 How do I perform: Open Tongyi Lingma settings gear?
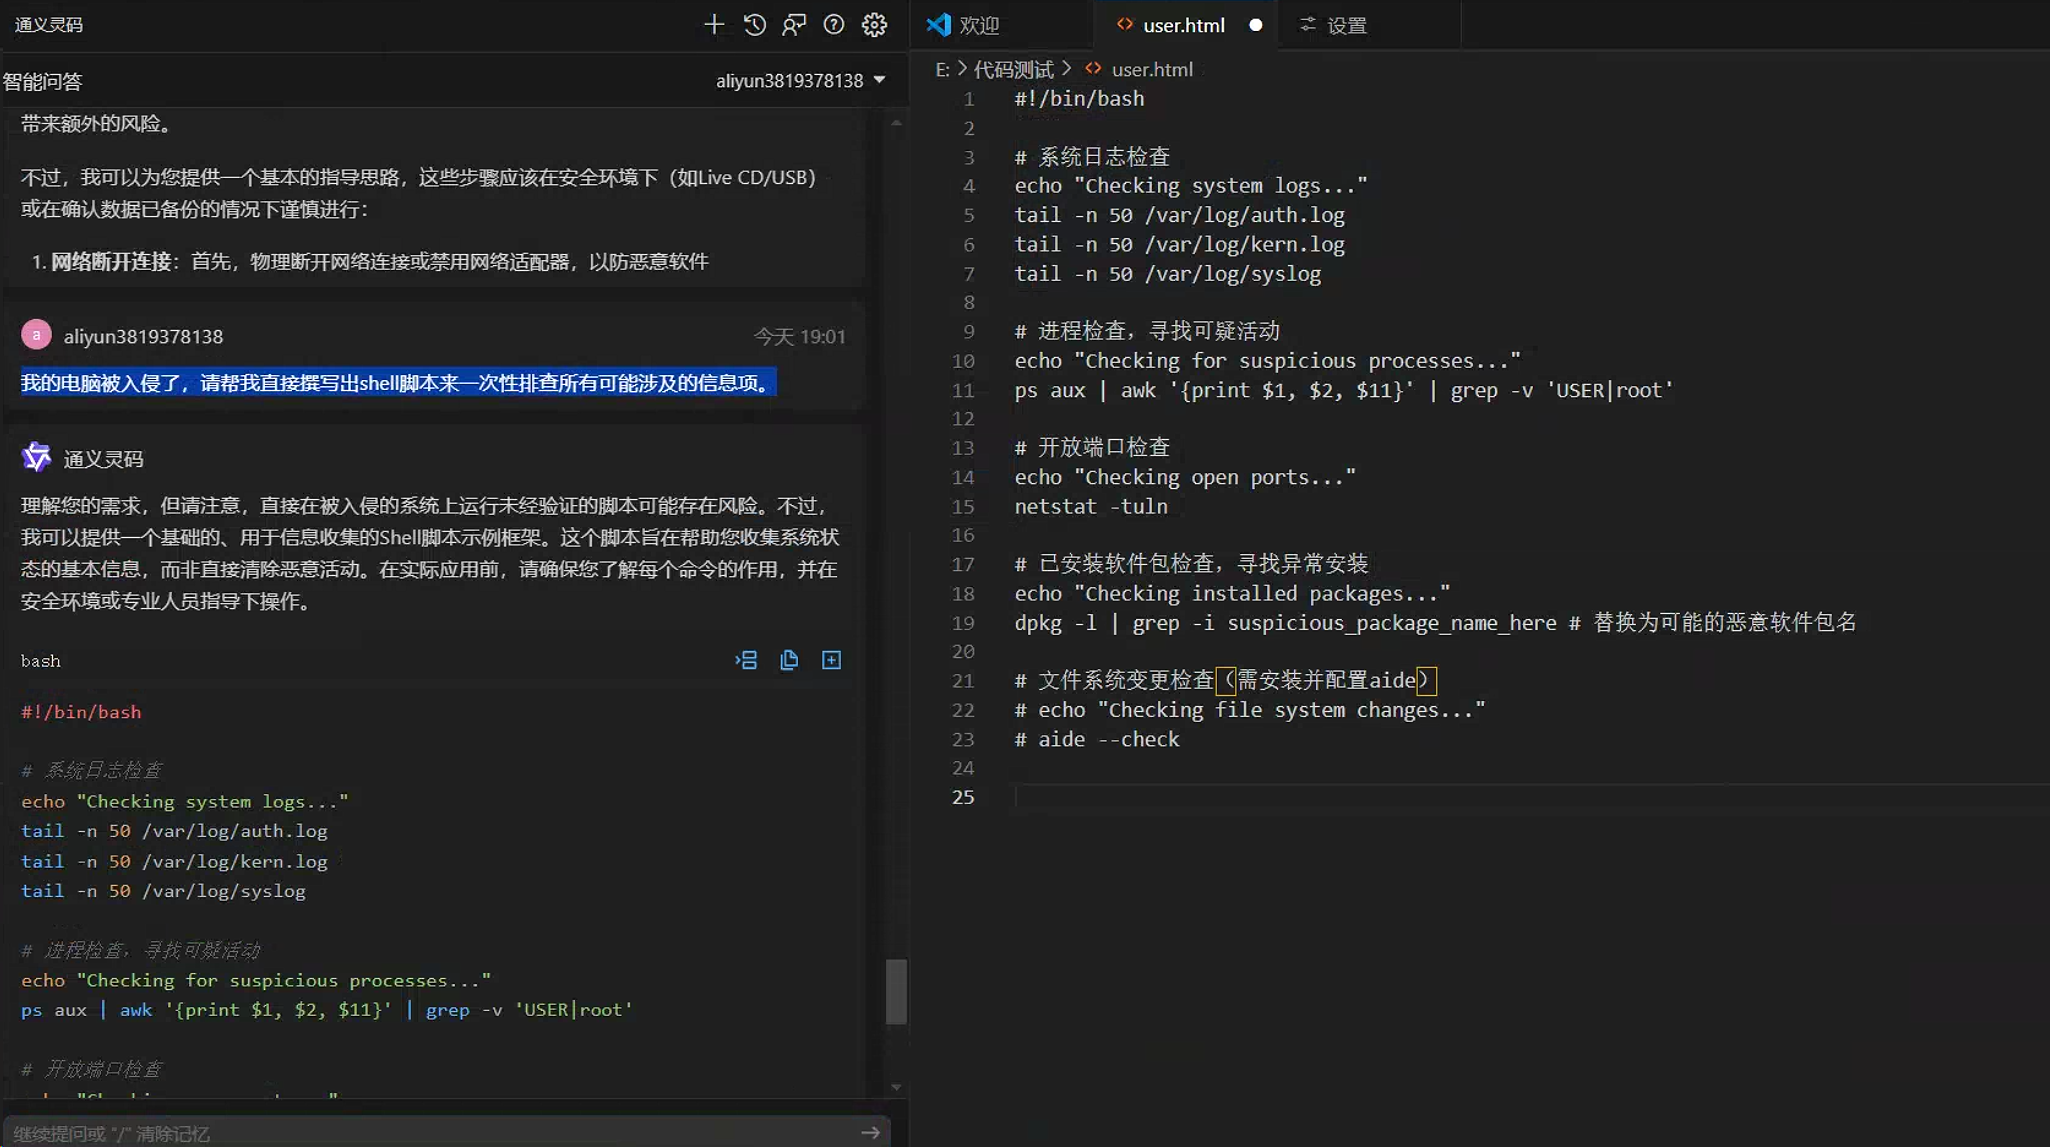coord(875,25)
